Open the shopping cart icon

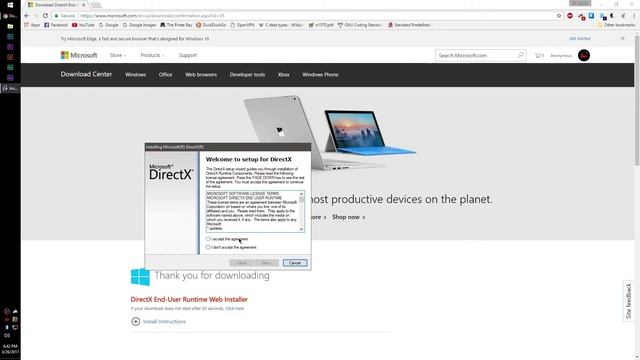[x=539, y=55]
